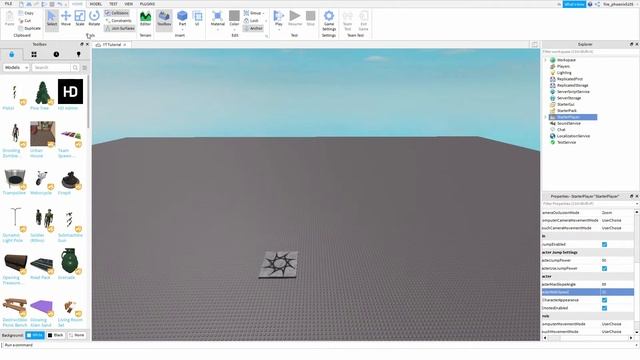The height and width of the screenshot is (360, 640).
Task: Click the Explorer filter workspace field
Action: point(590,52)
